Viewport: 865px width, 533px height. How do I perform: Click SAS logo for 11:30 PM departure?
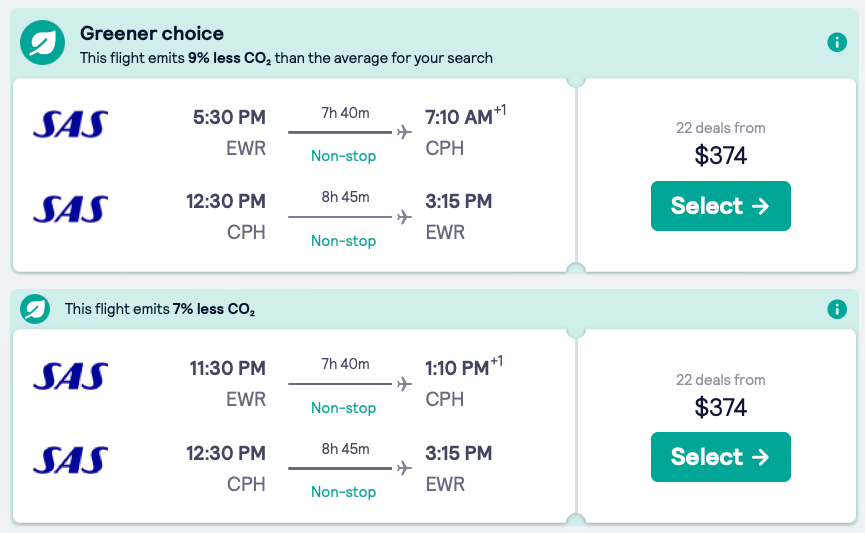[70, 375]
